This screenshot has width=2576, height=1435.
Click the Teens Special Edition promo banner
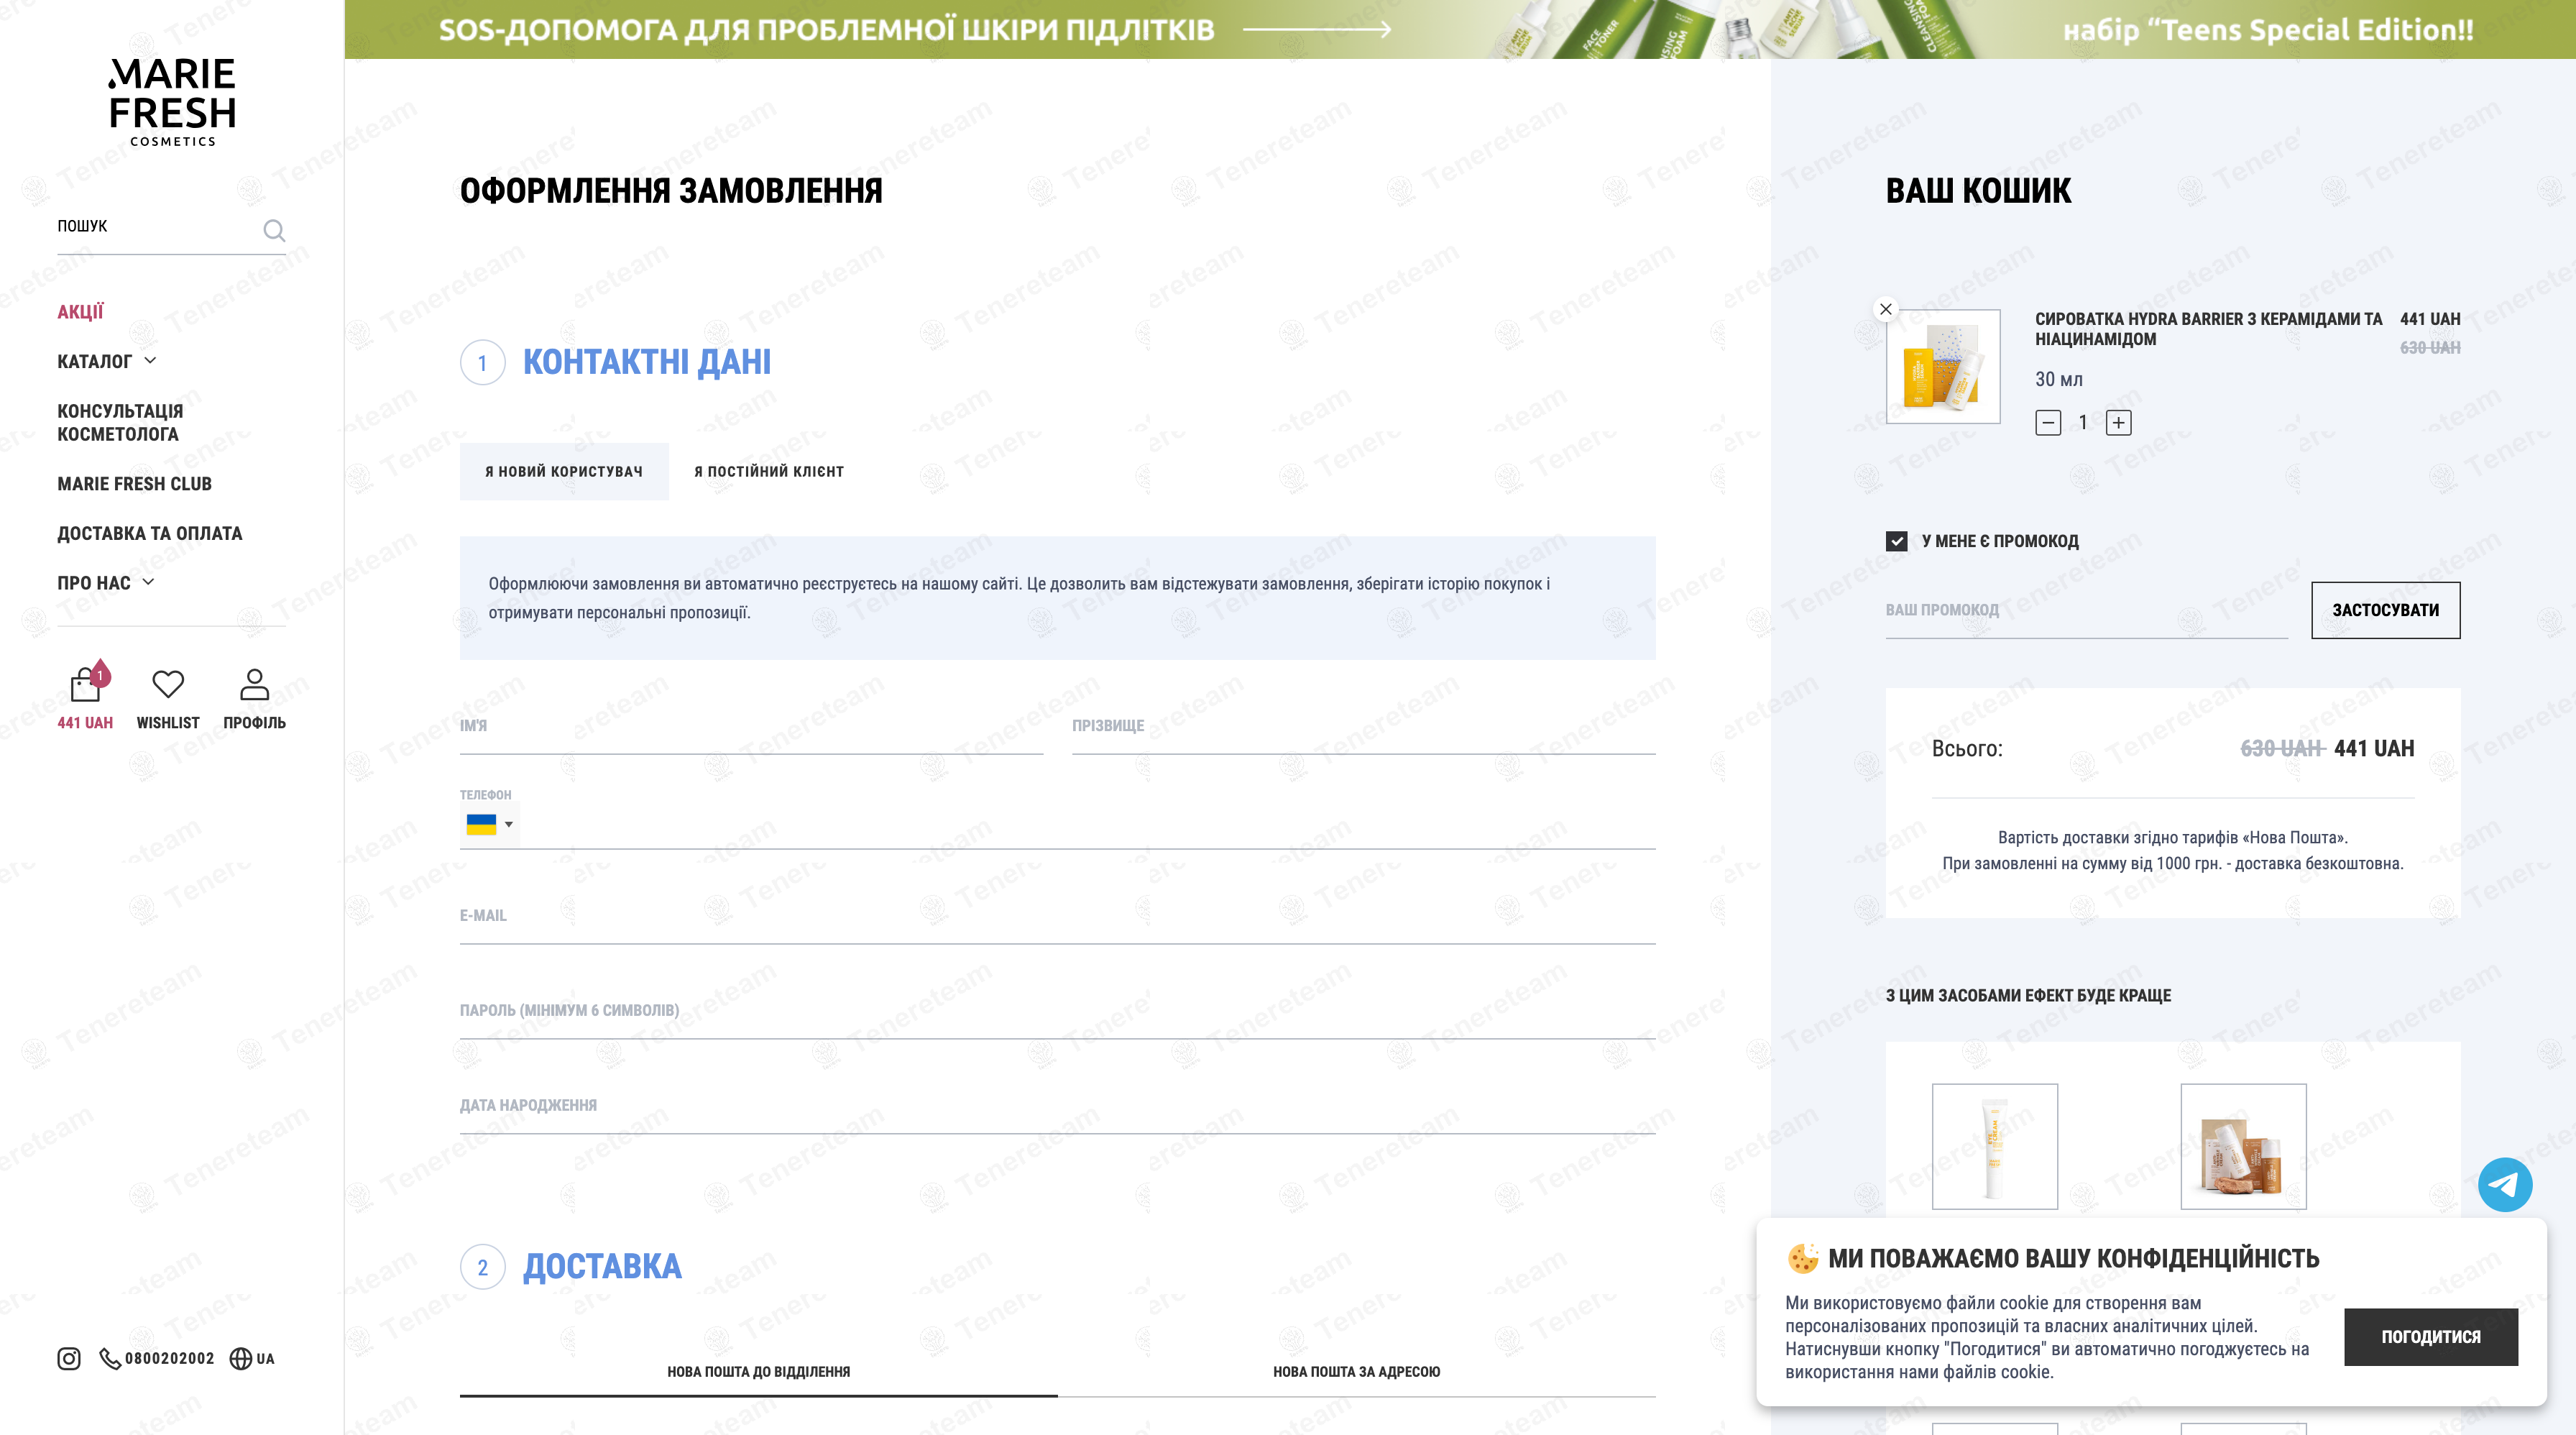click(x=1460, y=29)
